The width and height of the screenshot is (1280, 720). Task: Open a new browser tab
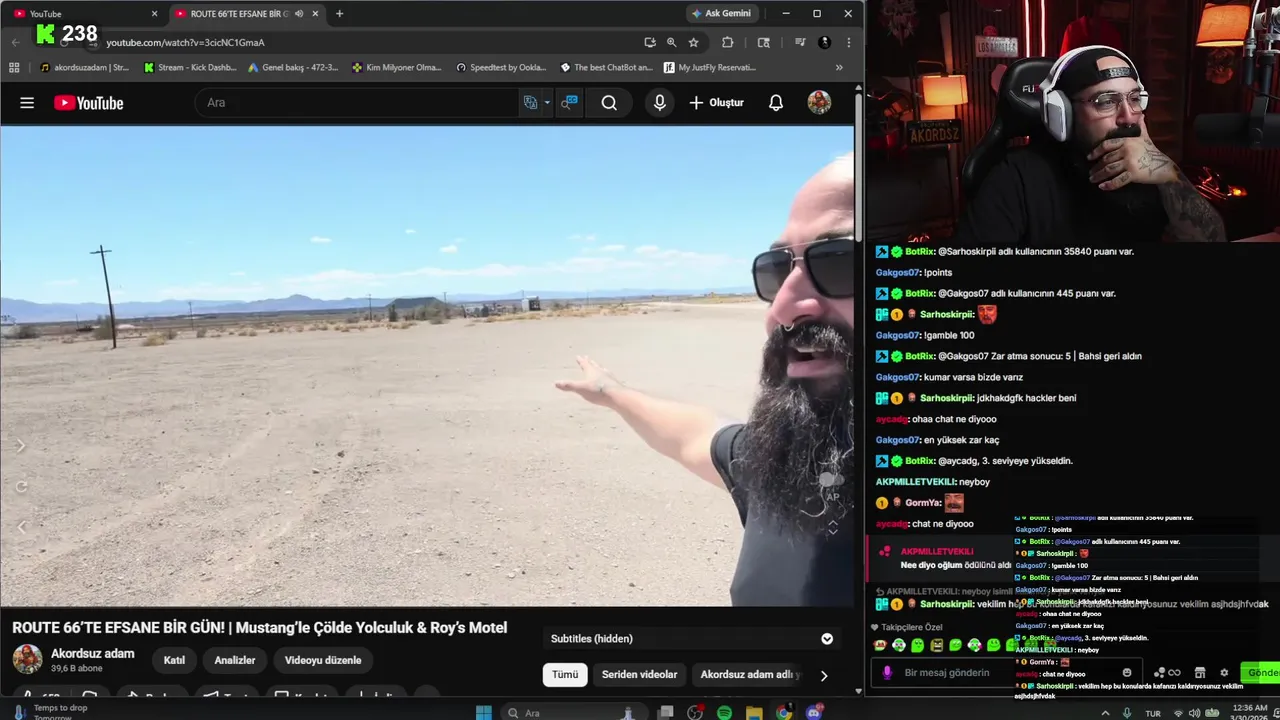pyautogui.click(x=339, y=14)
